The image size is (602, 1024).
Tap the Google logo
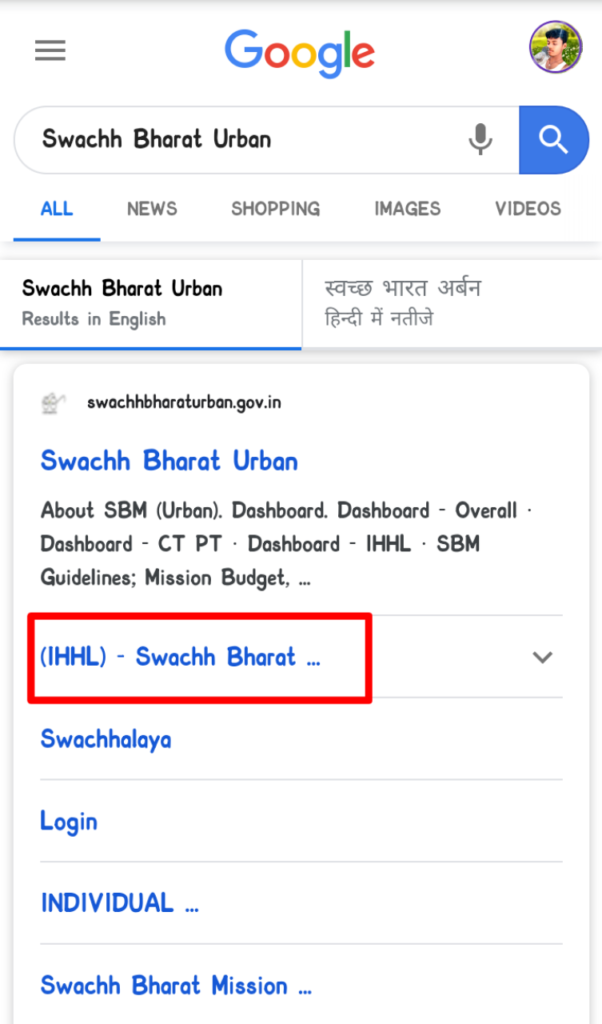point(299,52)
